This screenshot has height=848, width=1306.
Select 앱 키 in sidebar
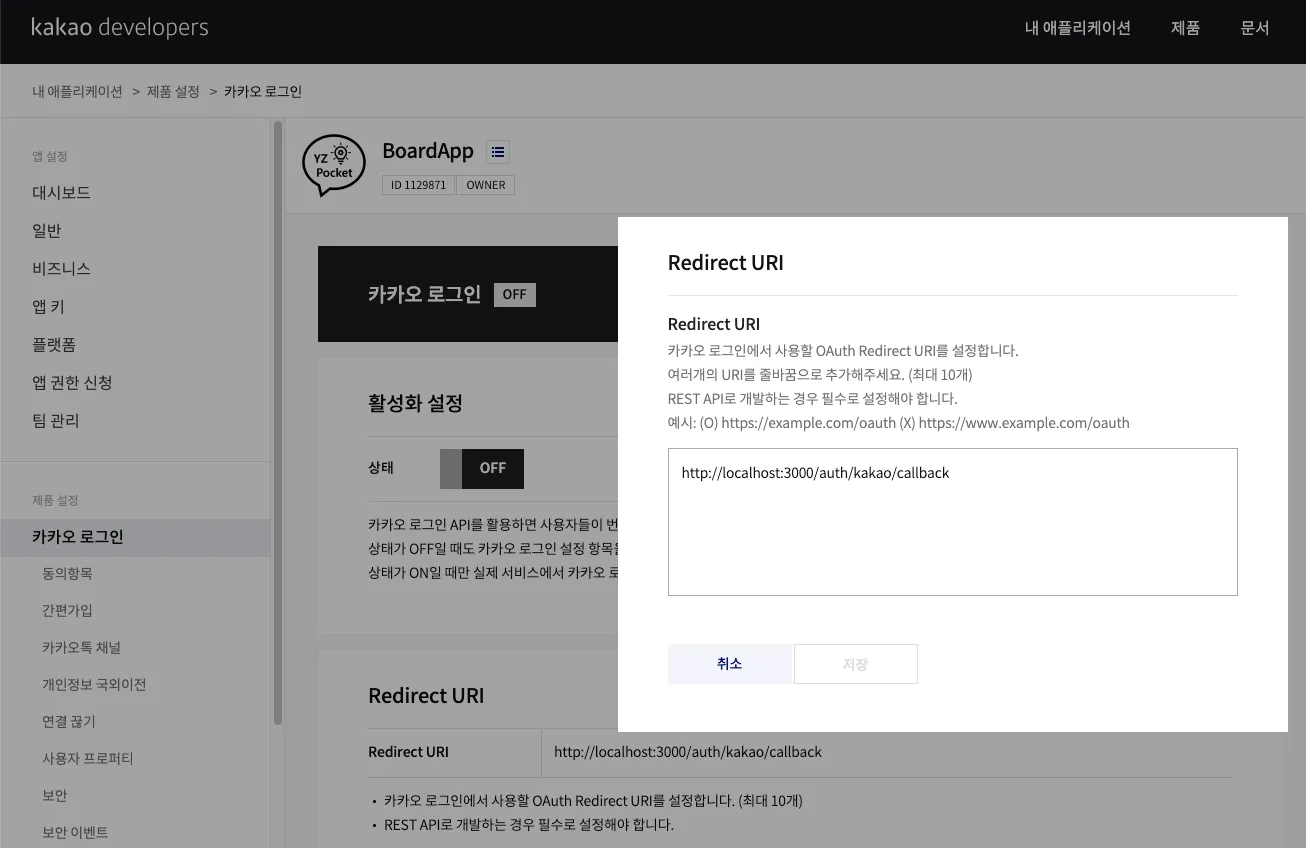[x=49, y=307]
